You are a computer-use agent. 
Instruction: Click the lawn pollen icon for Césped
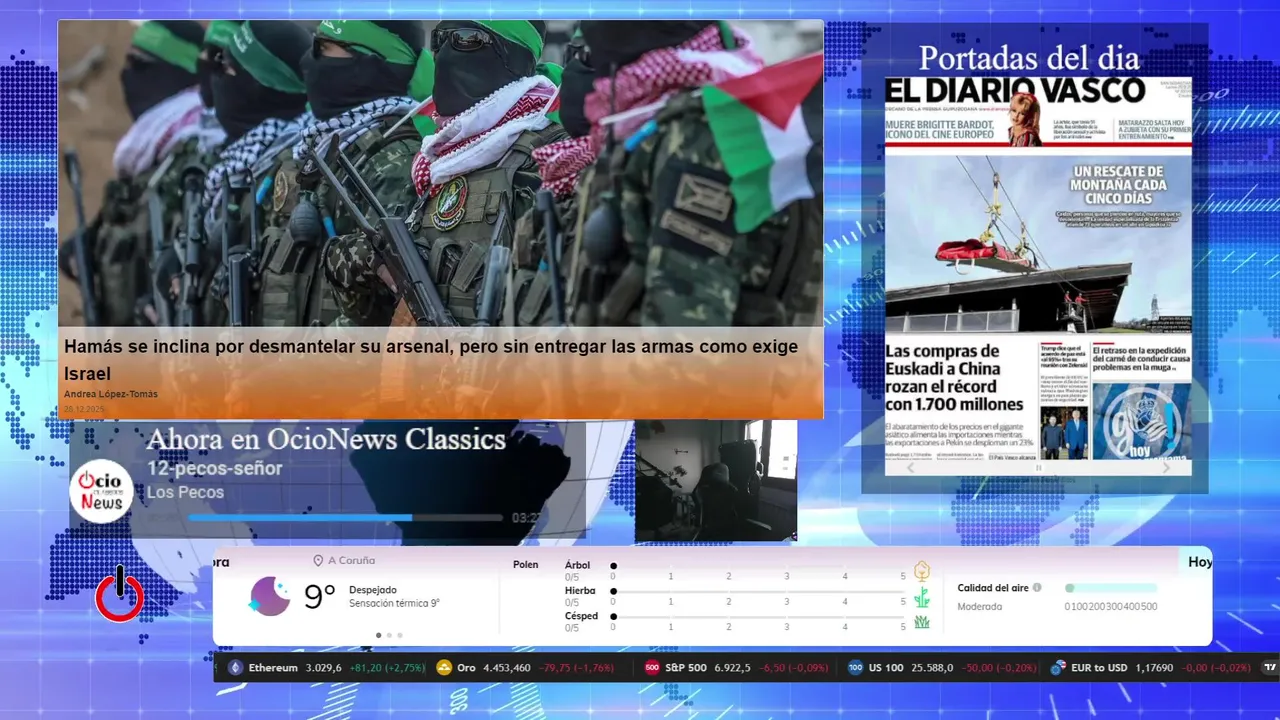click(x=922, y=622)
